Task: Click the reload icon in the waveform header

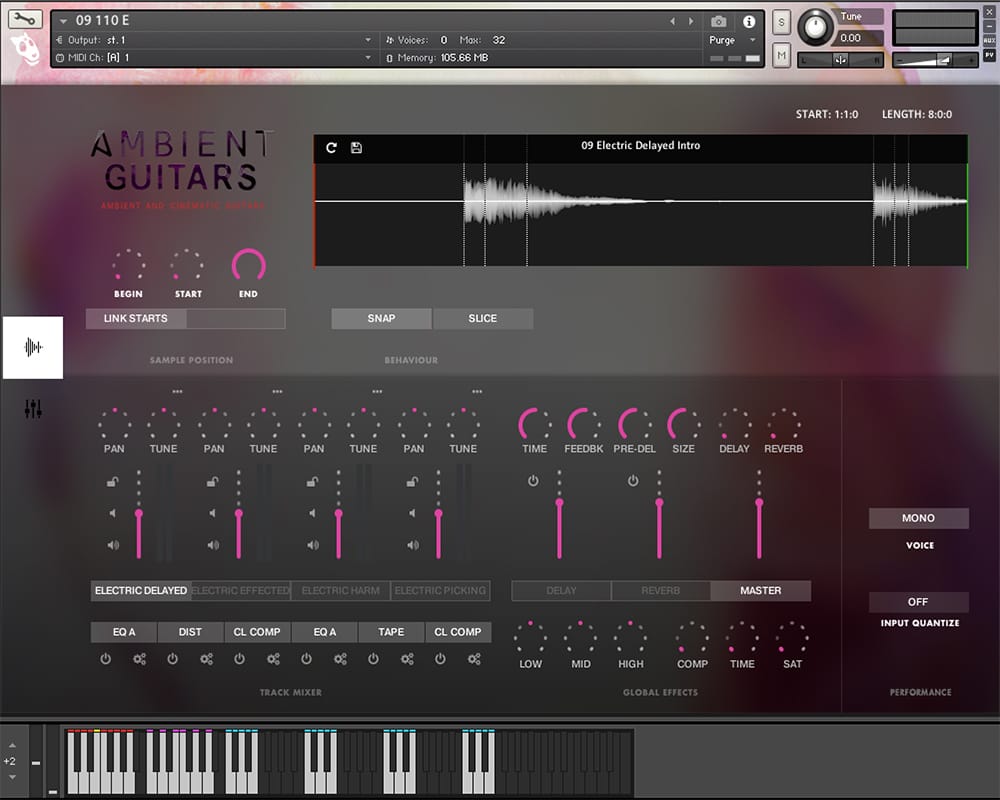Action: (x=332, y=148)
